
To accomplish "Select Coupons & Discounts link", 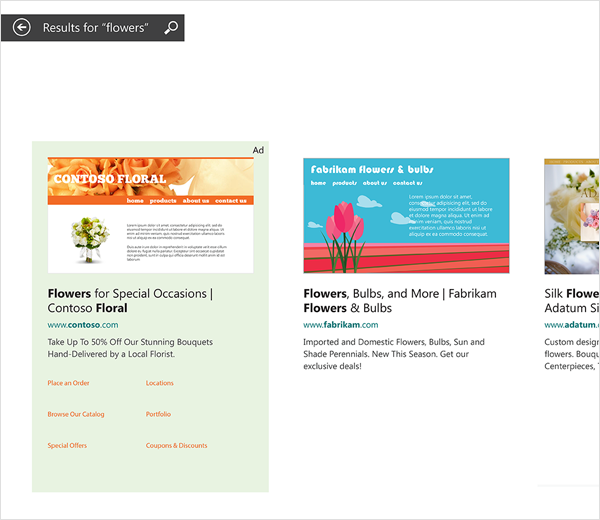I will (x=176, y=446).
